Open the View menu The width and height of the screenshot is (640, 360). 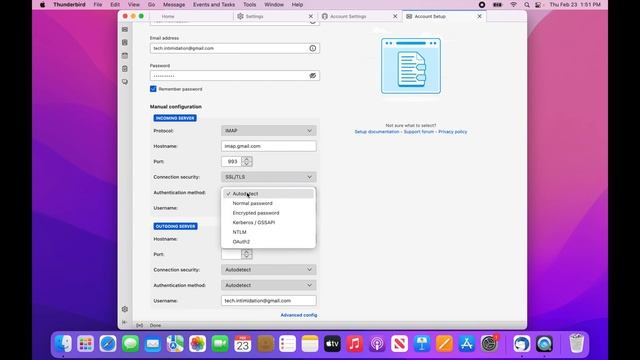pos(133,4)
